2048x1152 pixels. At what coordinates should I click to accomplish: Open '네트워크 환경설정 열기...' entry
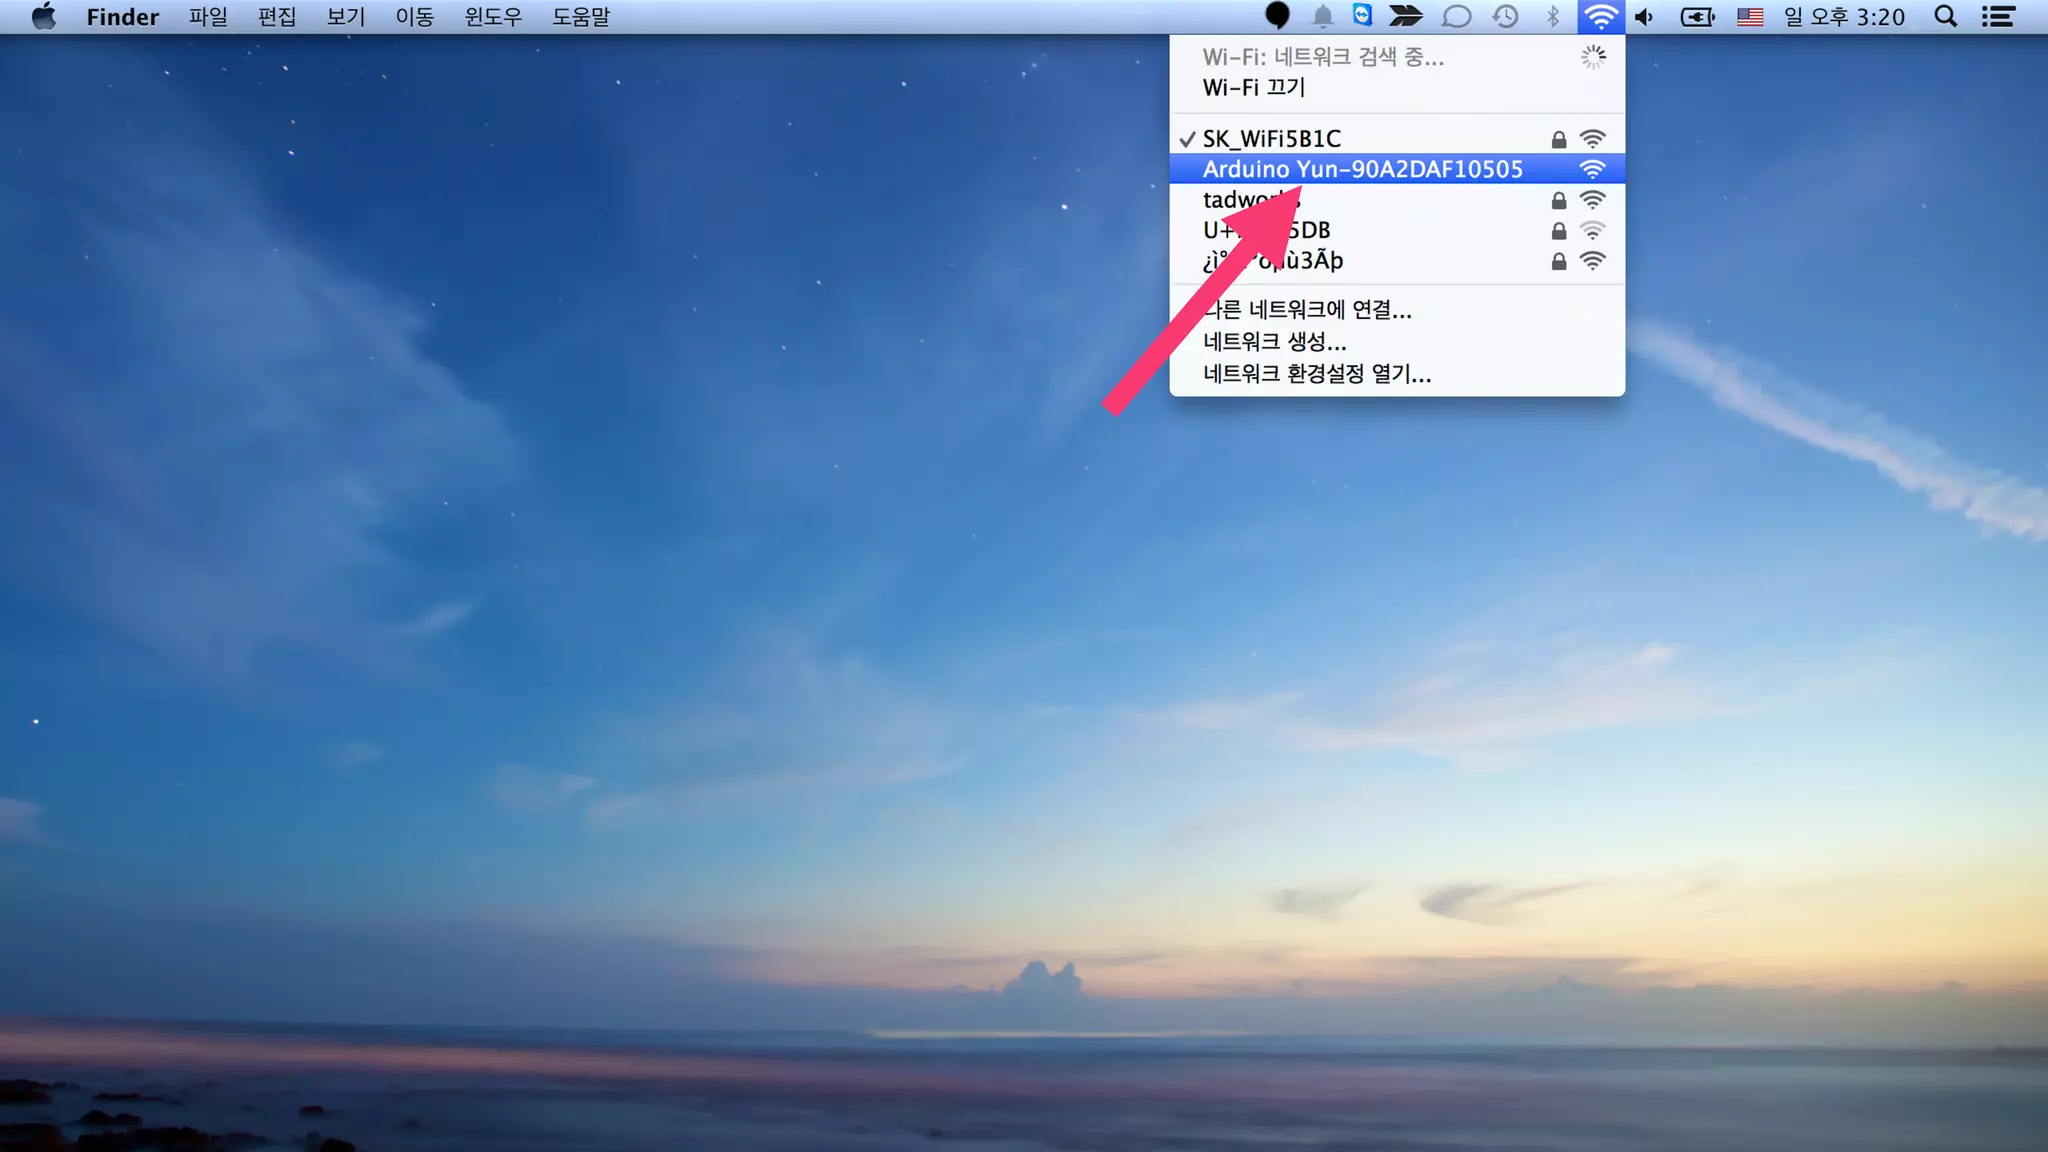click(x=1317, y=374)
